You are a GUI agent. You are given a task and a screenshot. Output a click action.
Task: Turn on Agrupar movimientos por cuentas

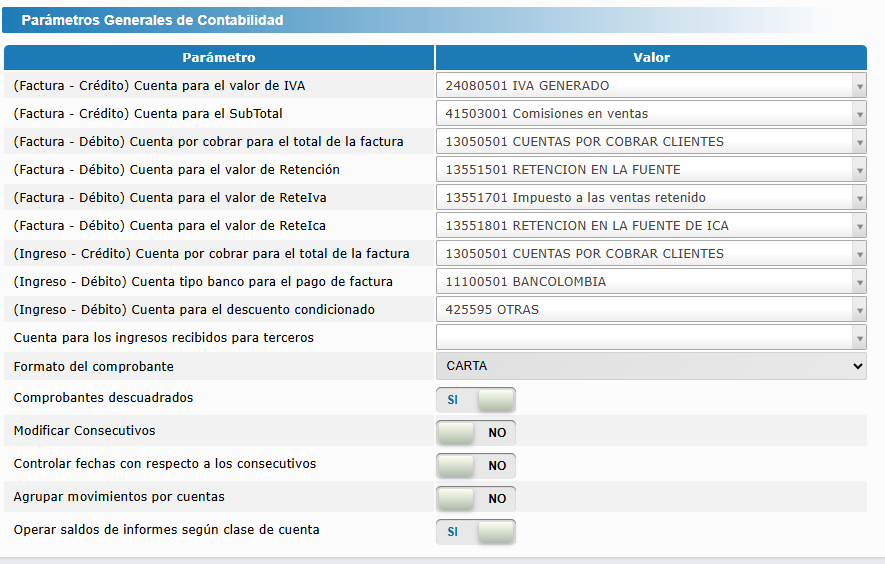click(476, 498)
